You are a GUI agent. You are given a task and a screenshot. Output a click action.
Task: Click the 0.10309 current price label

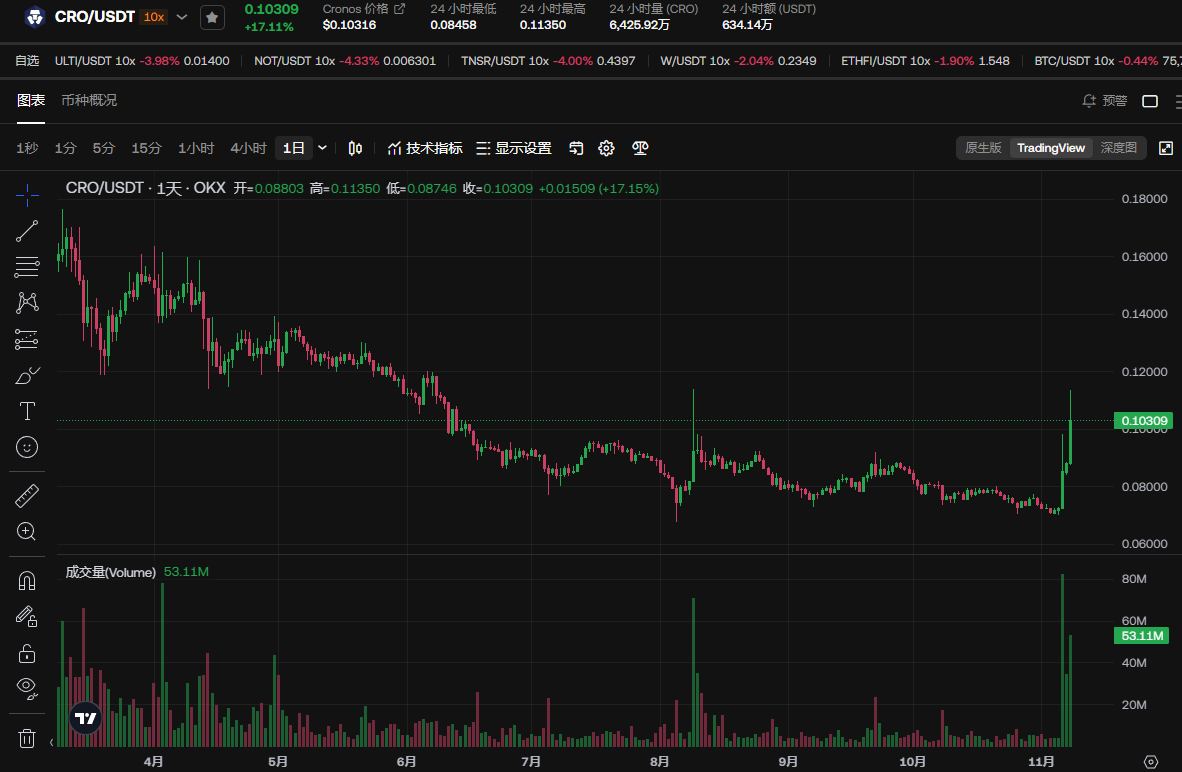point(1144,421)
